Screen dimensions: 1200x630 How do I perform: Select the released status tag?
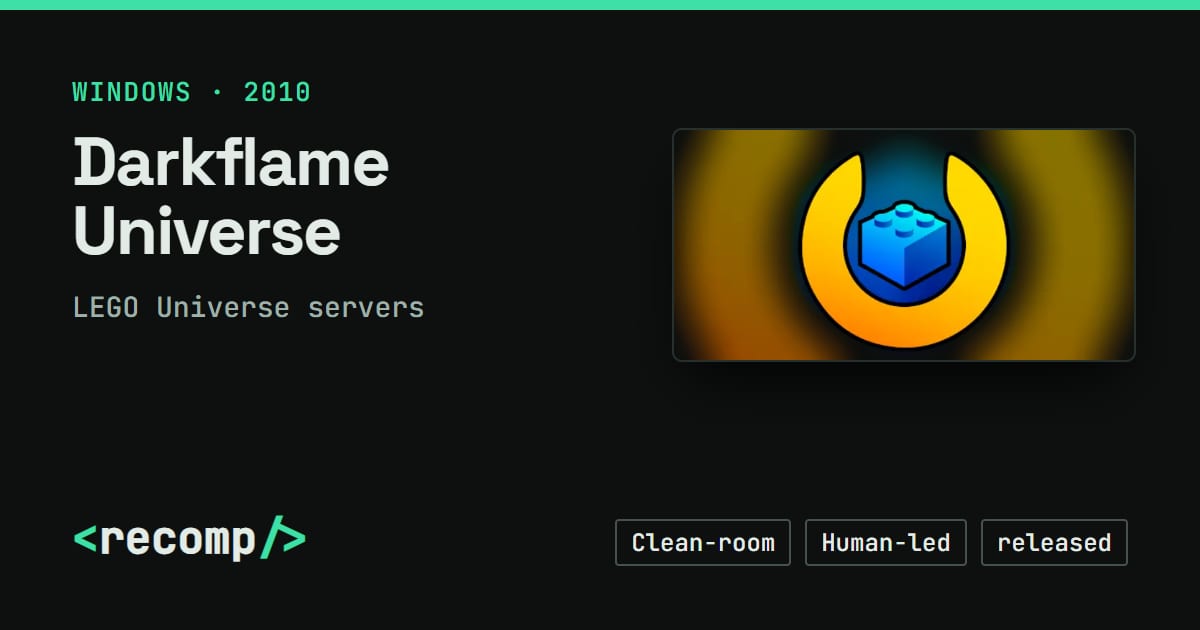(1054, 543)
